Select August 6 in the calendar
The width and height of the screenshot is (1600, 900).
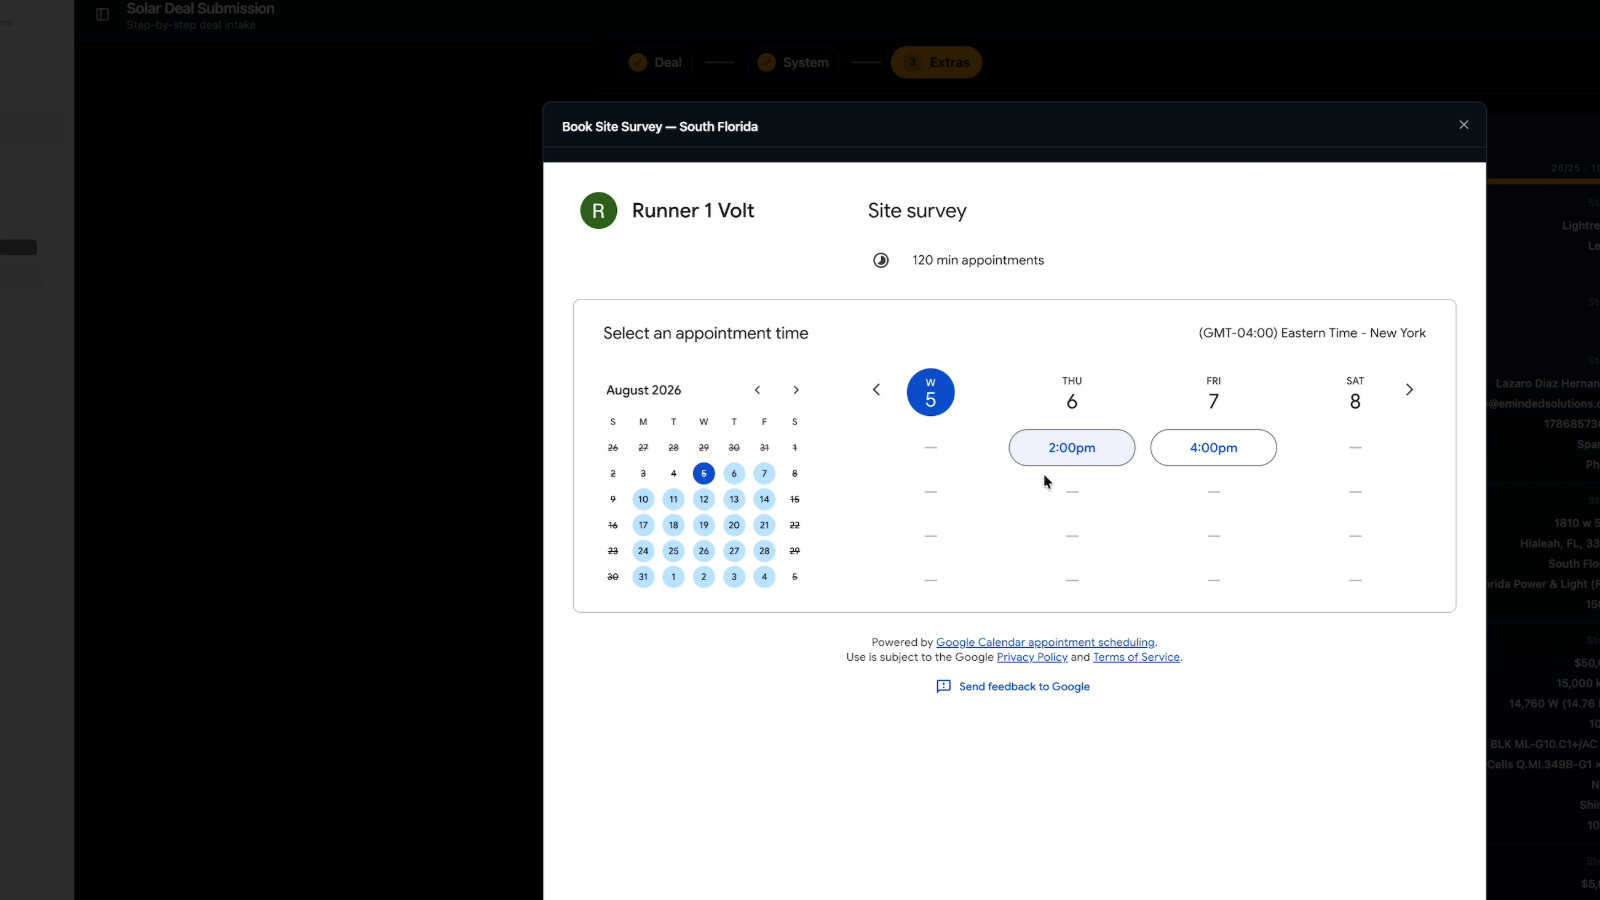(734, 473)
